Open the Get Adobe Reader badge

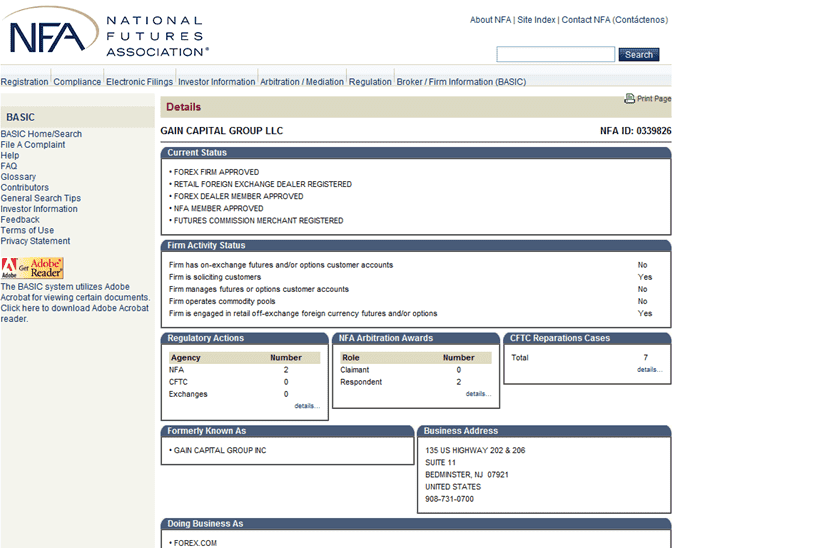pos(32,268)
